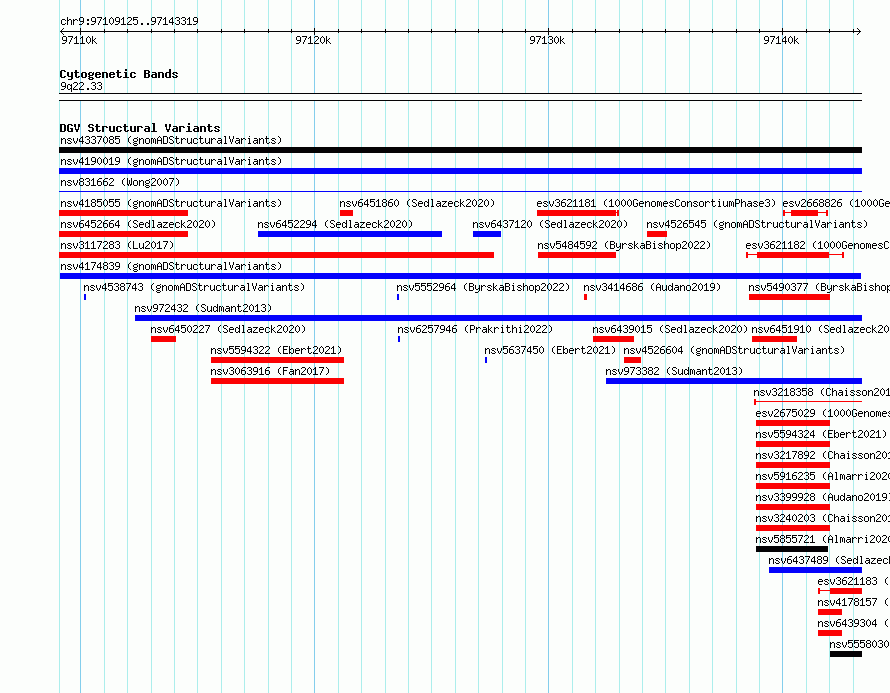This screenshot has height=693, width=890.
Task: Click the nsv6452664 (Sedlazeck2020) label
Action: point(138,224)
